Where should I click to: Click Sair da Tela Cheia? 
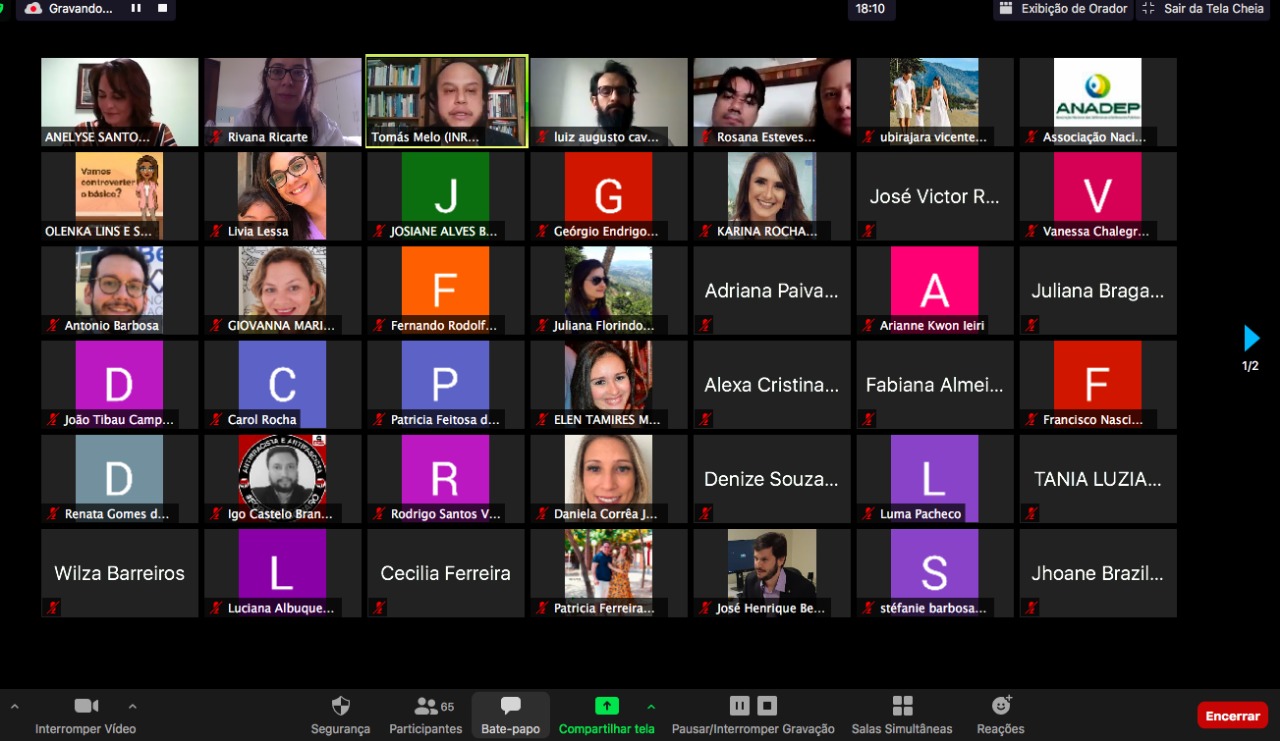click(x=1204, y=9)
